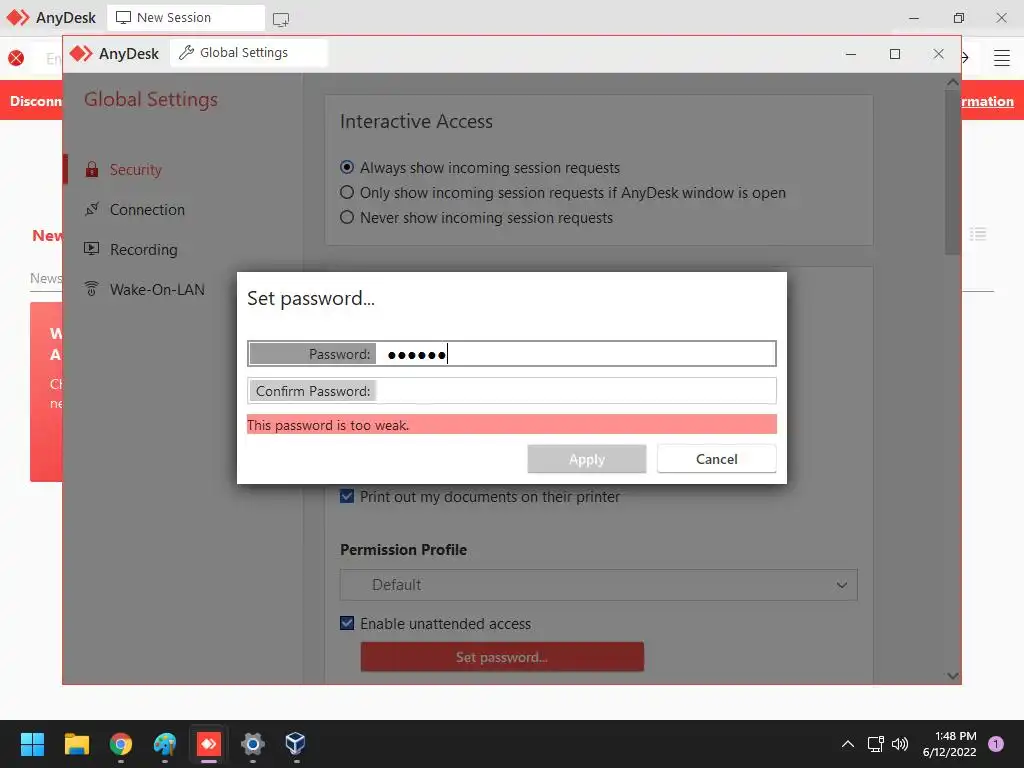Click the Permission Profile label

(x=404, y=550)
